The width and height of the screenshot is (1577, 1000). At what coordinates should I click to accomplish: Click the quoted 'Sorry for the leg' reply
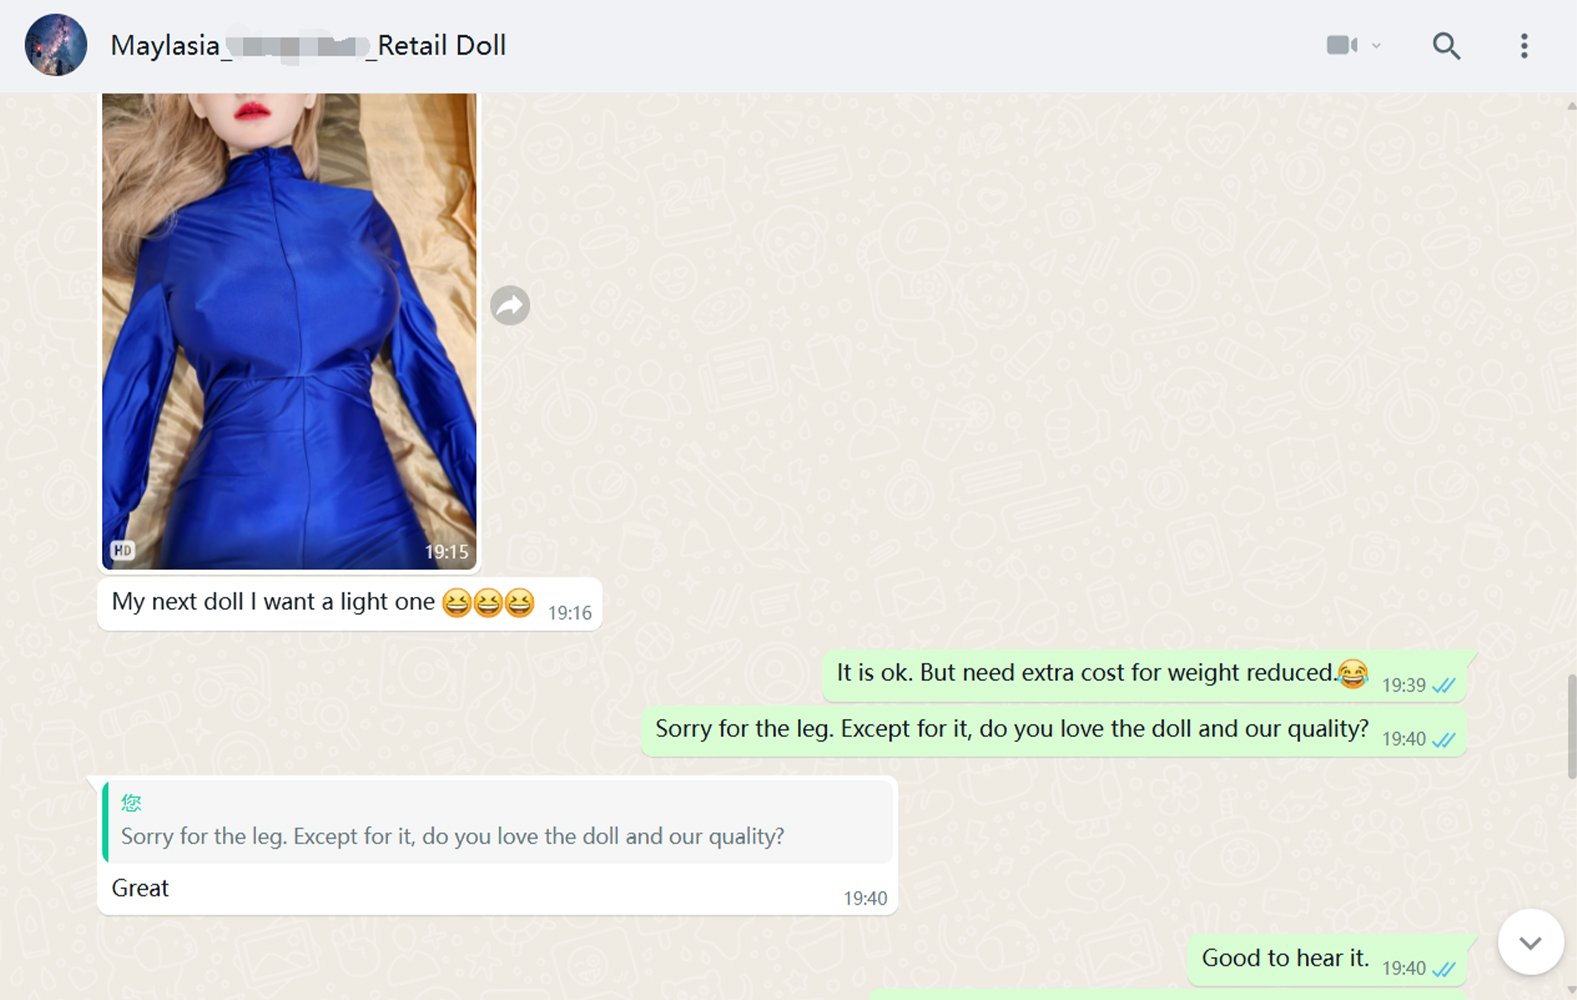[x=497, y=822]
